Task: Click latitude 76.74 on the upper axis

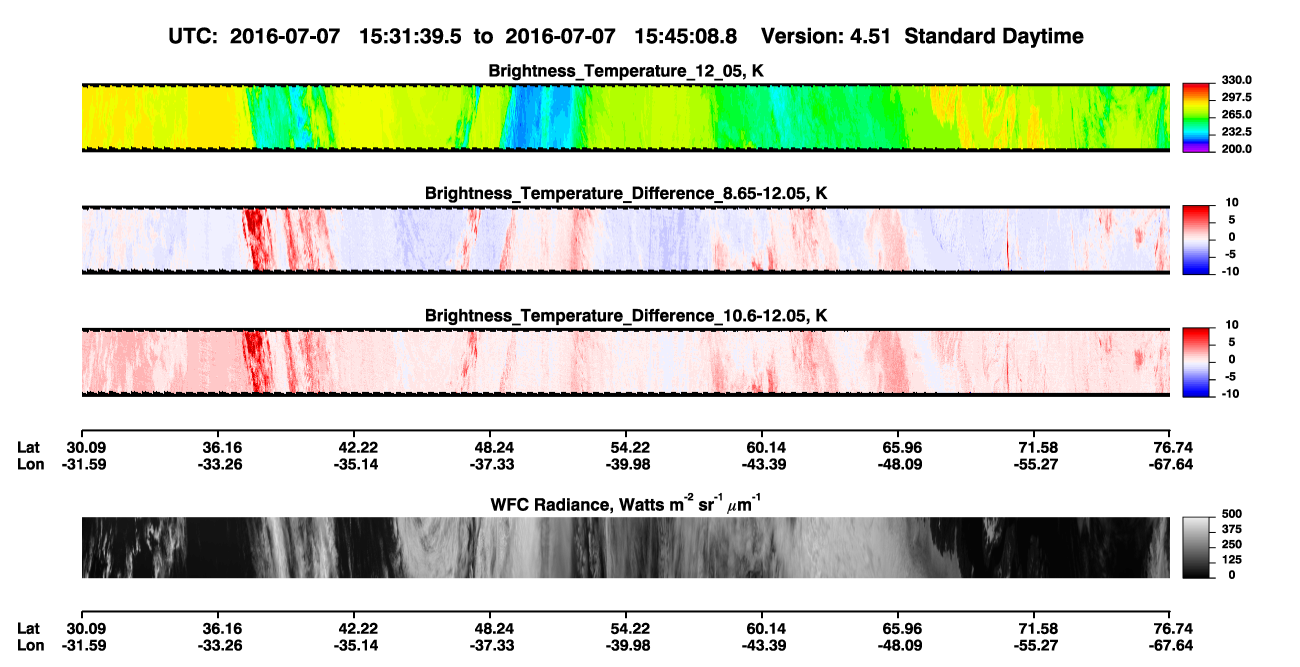Action: tap(1173, 447)
